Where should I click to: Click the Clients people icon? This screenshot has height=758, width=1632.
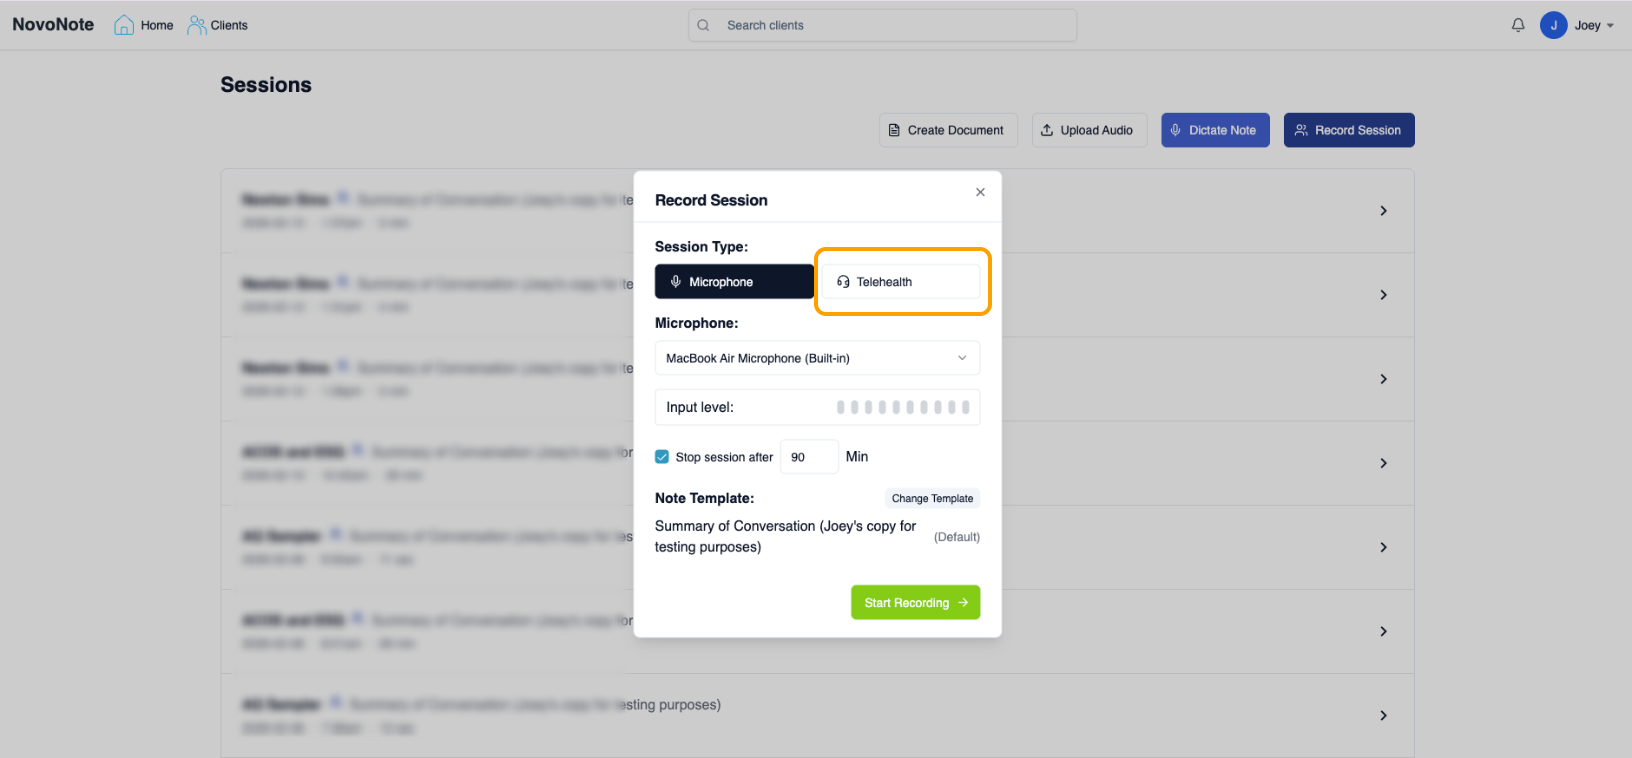click(x=197, y=25)
